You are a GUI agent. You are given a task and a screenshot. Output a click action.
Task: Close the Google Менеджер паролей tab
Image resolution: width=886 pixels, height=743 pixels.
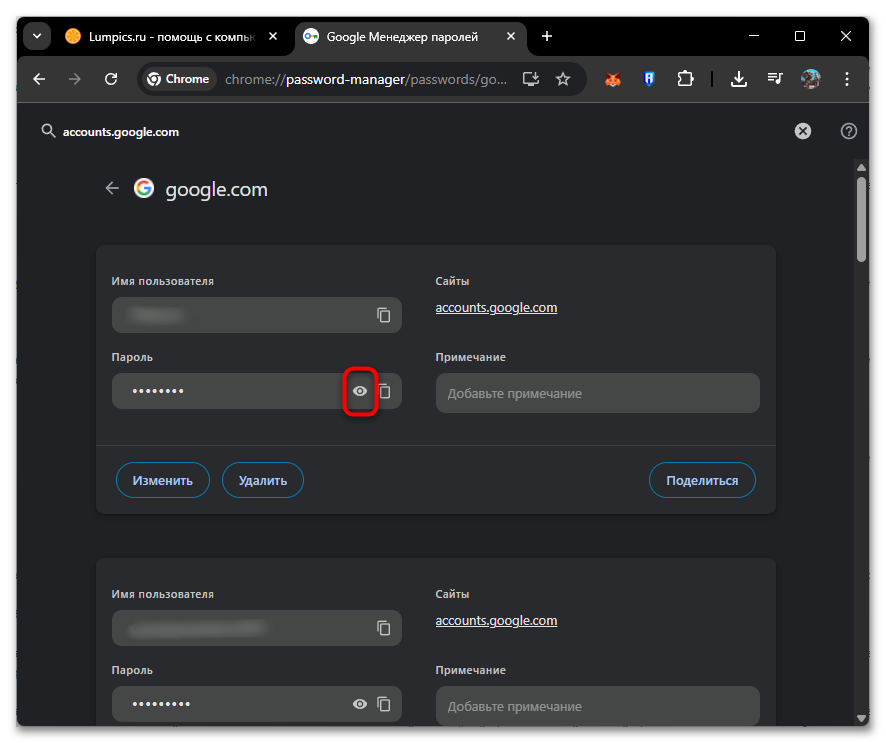tap(511, 36)
